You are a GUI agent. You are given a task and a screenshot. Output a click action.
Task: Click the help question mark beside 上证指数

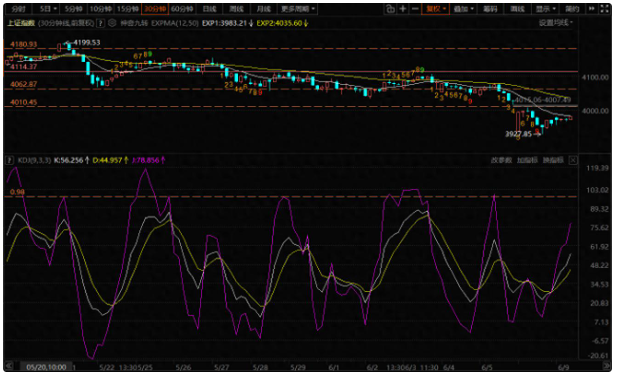click(x=101, y=23)
